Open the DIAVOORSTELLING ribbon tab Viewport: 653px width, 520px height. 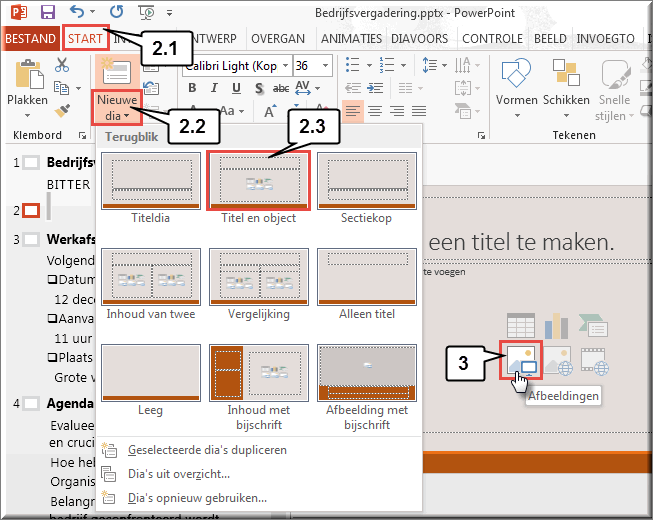[419, 39]
